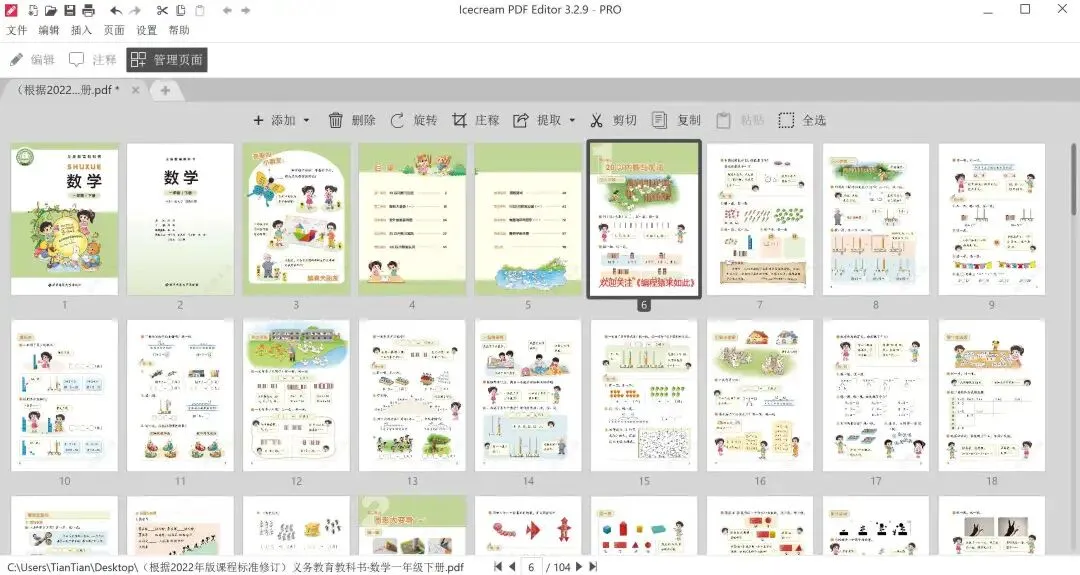Screen dimensions: 1080x575
Task: Select page 13 thumbnail
Action: point(412,395)
